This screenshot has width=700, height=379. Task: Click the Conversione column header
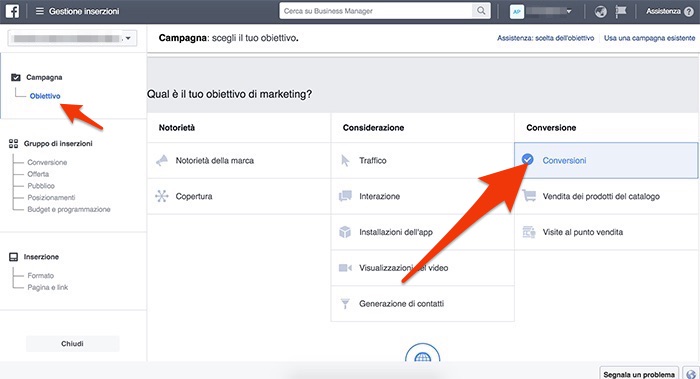click(x=551, y=128)
